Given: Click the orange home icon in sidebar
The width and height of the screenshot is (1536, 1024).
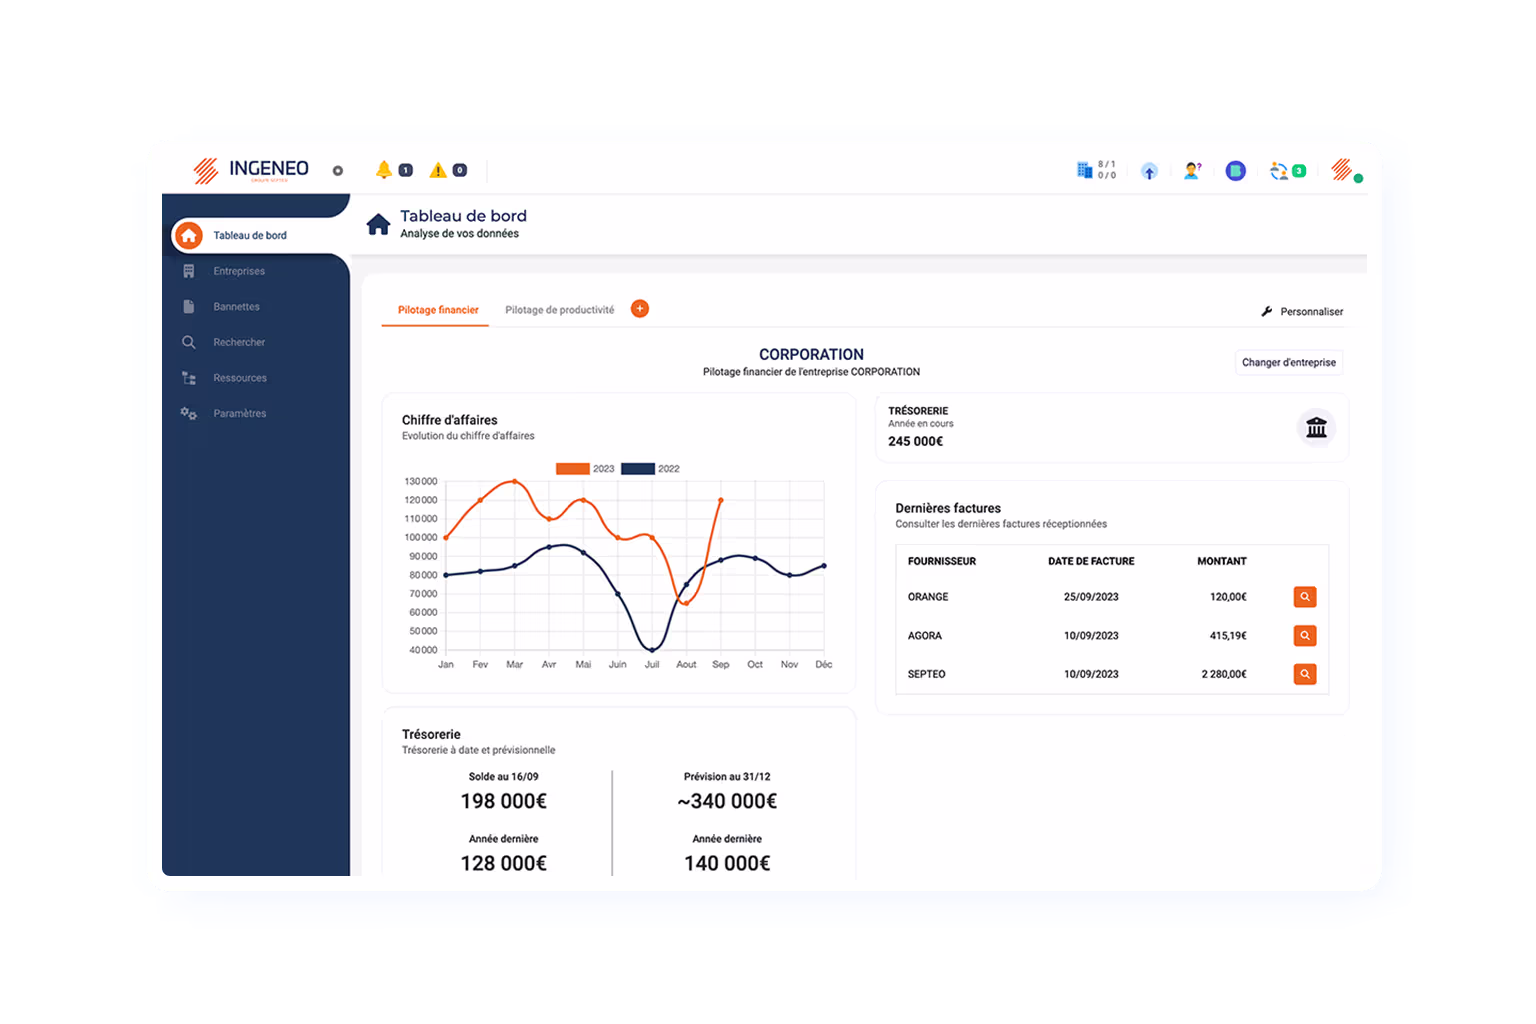Looking at the screenshot, I should pyautogui.click(x=189, y=236).
